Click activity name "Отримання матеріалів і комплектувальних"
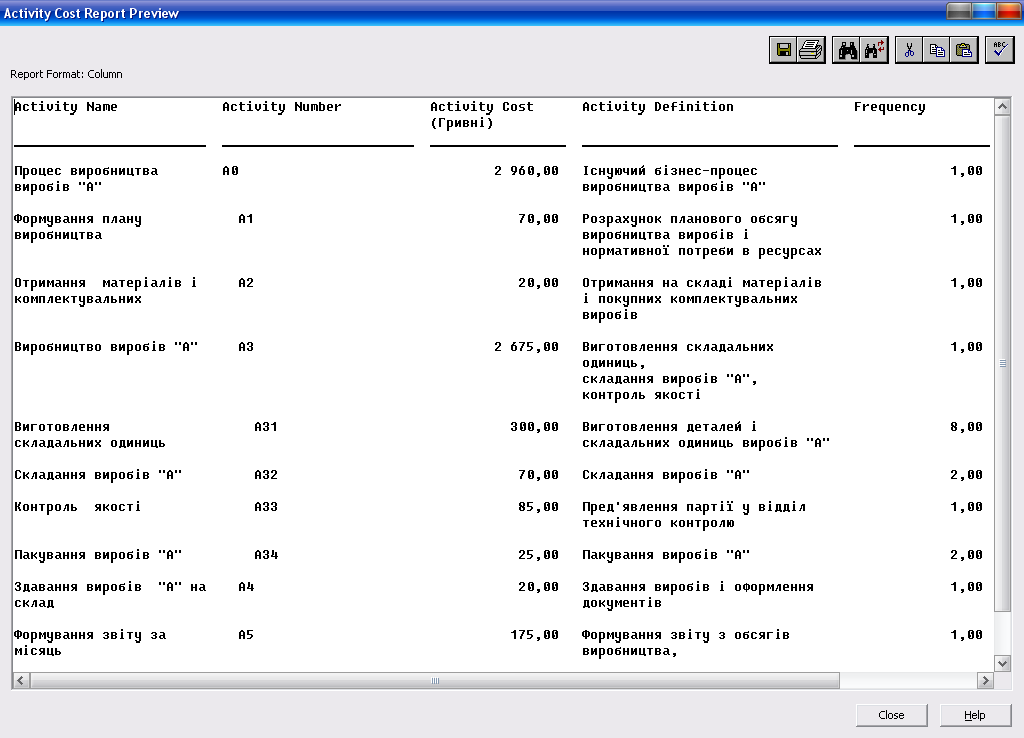Screen dimensions: 1024x738 pyautogui.click(x=105, y=291)
